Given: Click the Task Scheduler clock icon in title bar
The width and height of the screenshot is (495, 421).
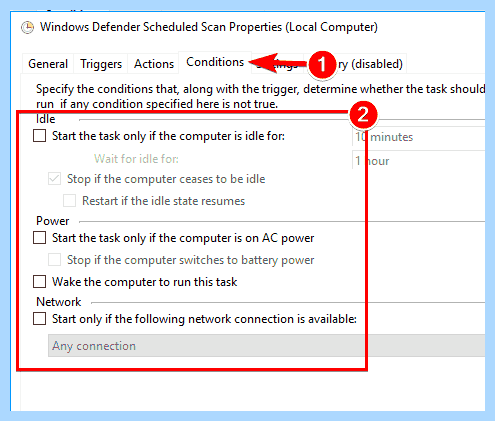Looking at the screenshot, I should [x=27, y=27].
